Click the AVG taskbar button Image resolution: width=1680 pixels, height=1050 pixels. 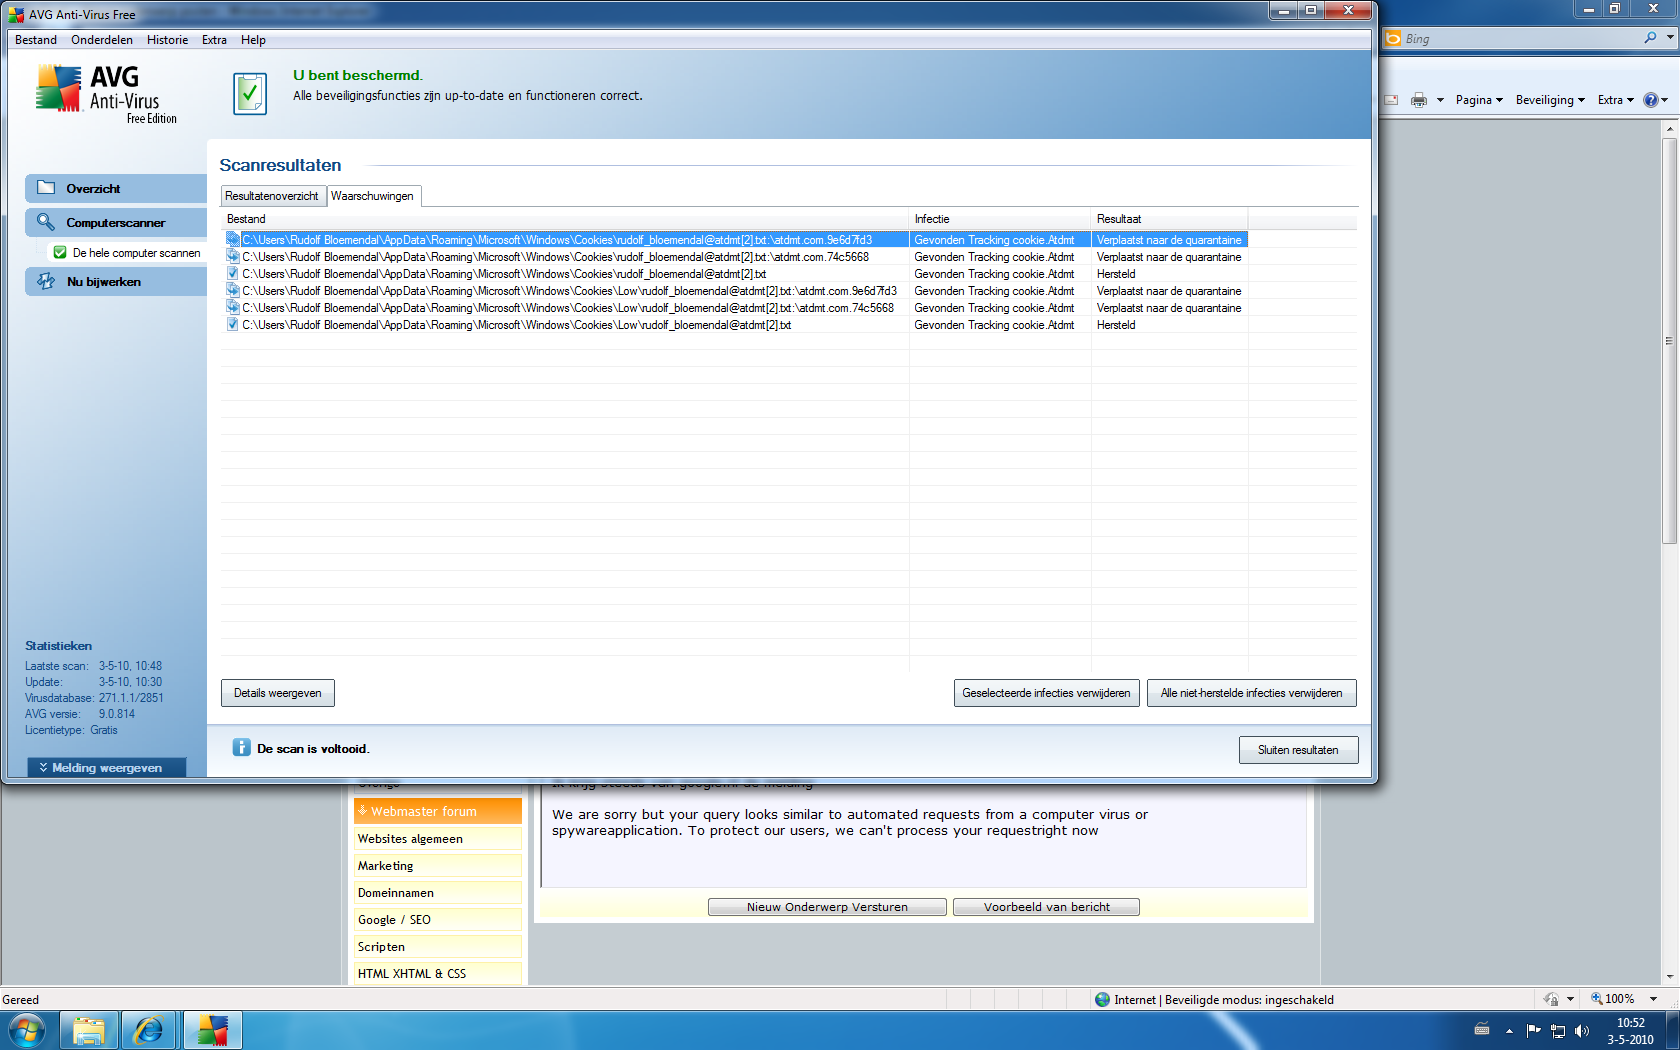coord(212,1030)
